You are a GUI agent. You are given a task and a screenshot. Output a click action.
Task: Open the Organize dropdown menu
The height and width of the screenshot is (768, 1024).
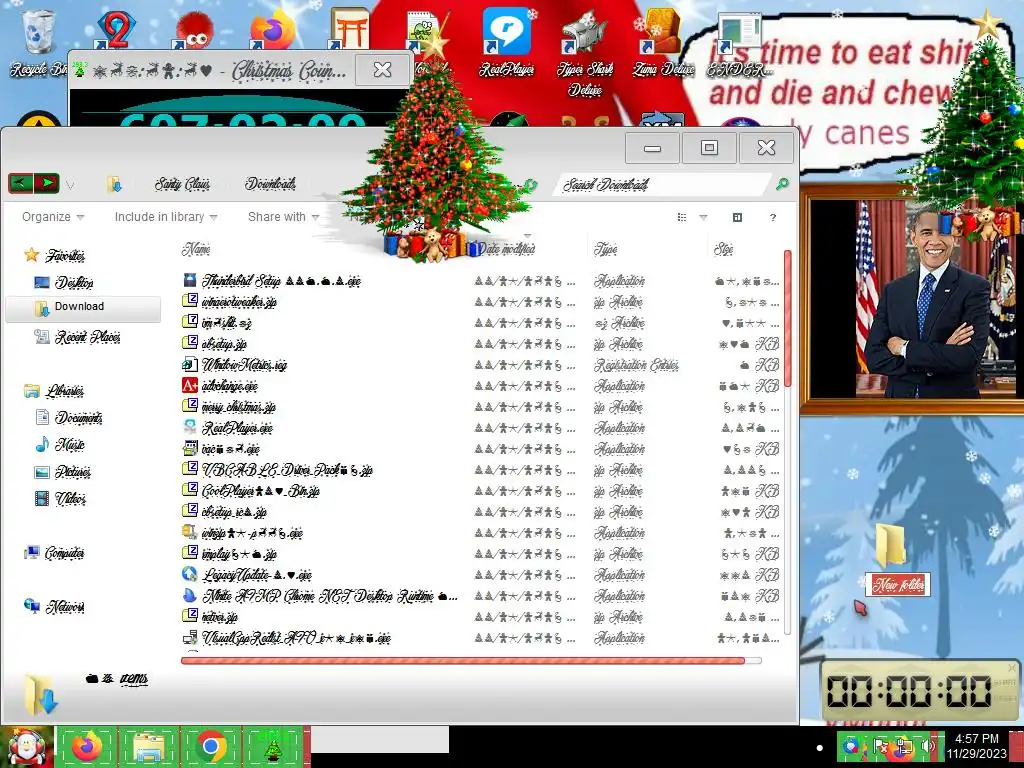pyautogui.click(x=52, y=217)
